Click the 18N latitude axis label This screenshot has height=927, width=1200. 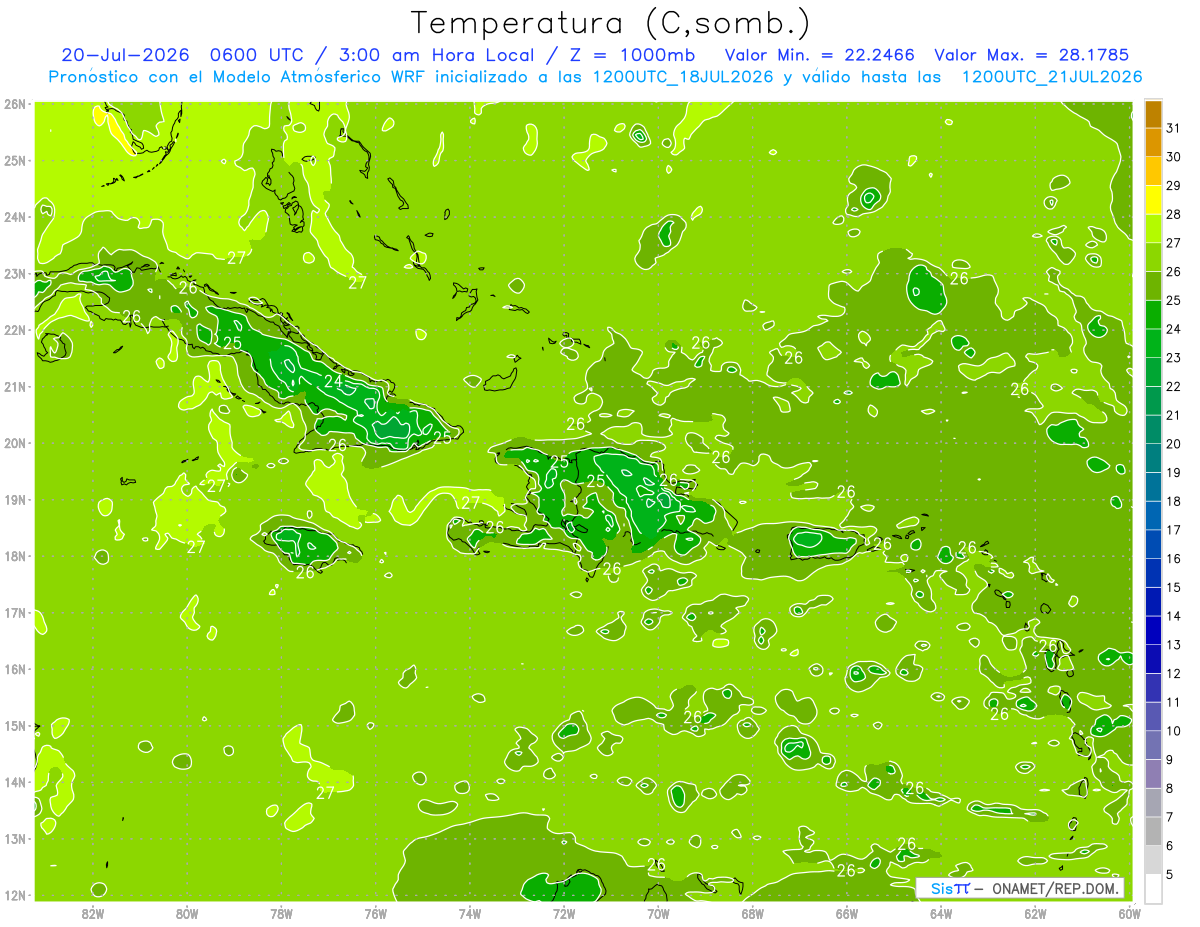pos(14,556)
